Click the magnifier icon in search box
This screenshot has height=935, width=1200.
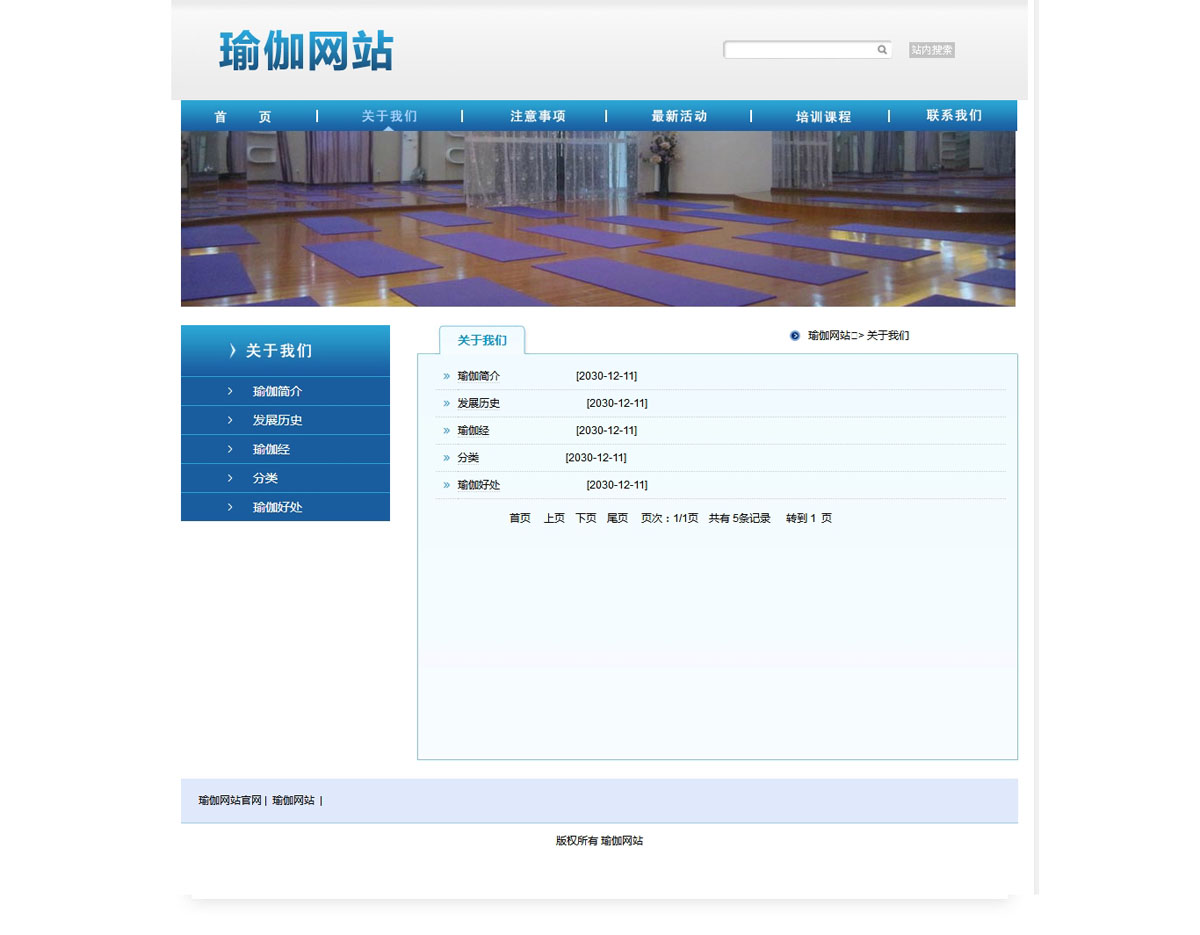882,49
